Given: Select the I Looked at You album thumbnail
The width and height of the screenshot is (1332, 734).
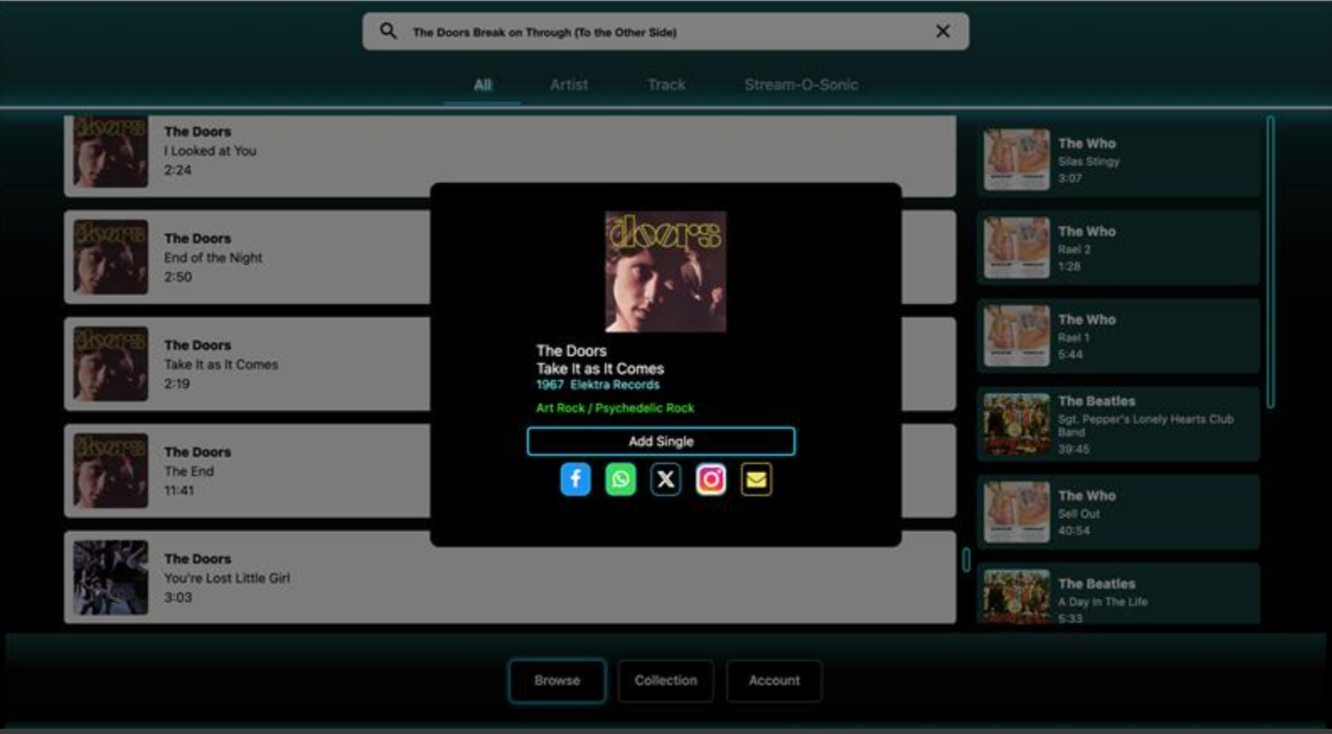Looking at the screenshot, I should (111, 151).
